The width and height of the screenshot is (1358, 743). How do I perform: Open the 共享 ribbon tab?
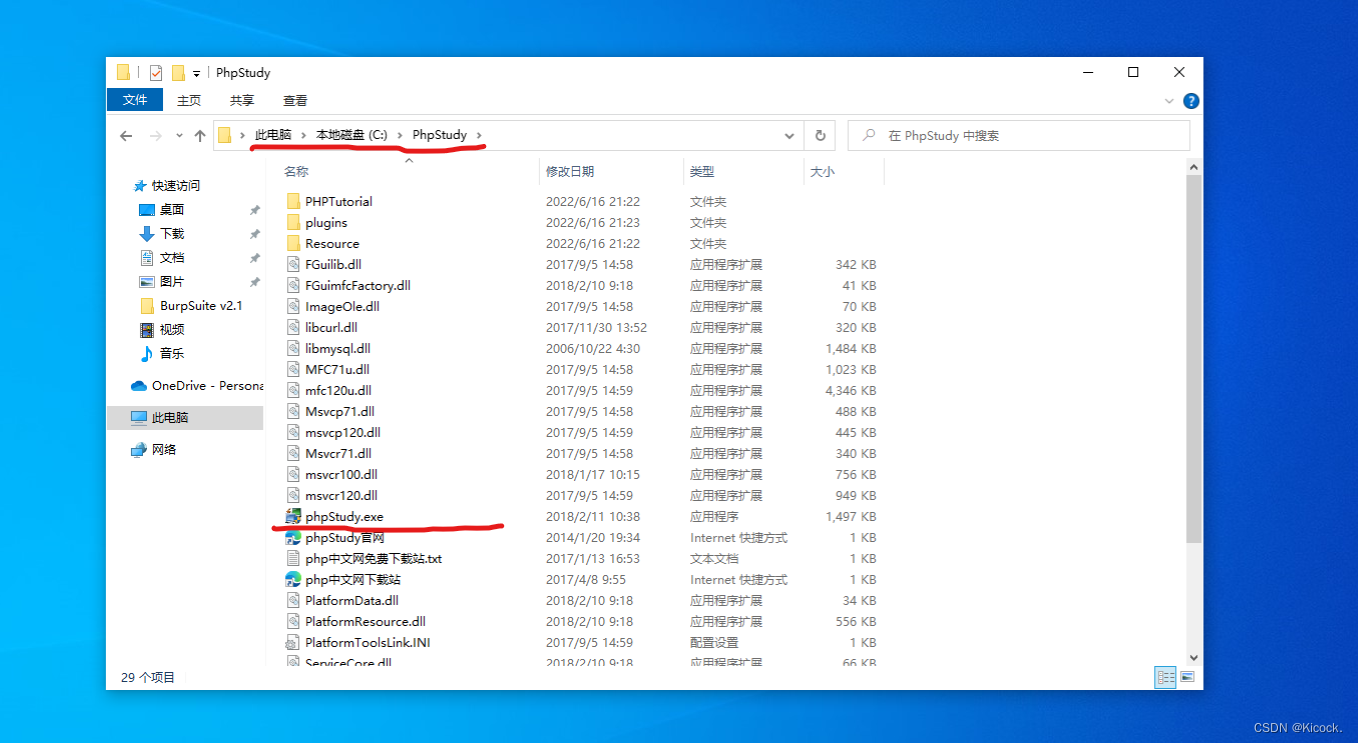[x=242, y=100]
